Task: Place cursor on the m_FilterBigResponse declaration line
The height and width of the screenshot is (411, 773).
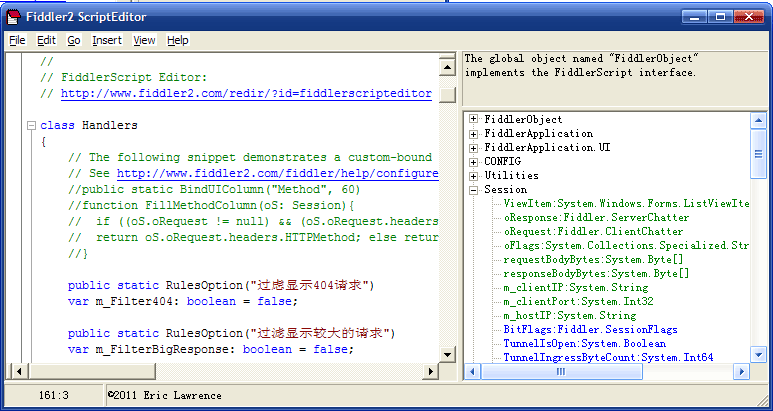Action: tap(211, 349)
